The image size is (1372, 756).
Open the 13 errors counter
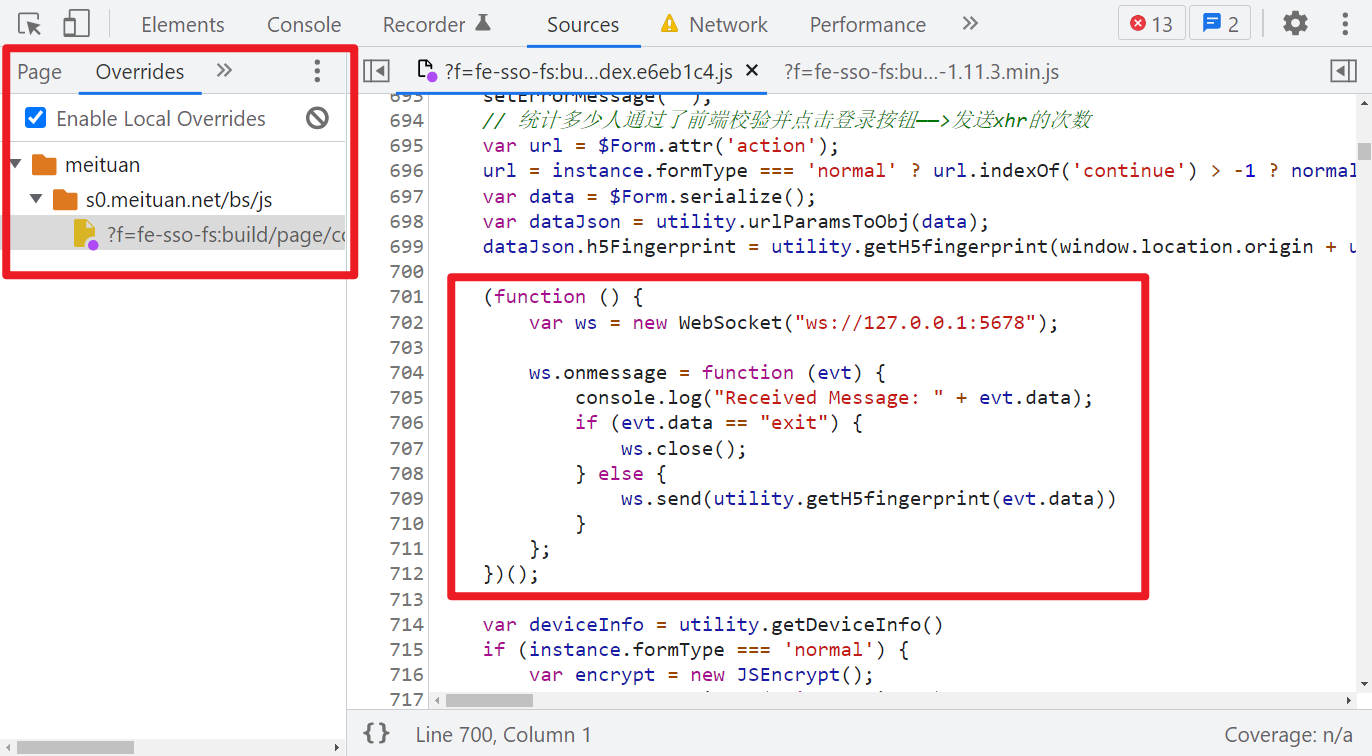pyautogui.click(x=1152, y=24)
